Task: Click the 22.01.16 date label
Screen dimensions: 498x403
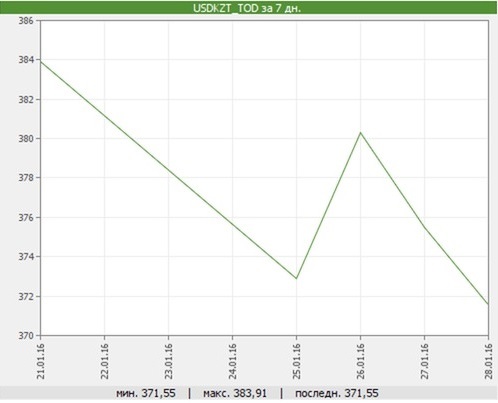Action: (x=105, y=361)
